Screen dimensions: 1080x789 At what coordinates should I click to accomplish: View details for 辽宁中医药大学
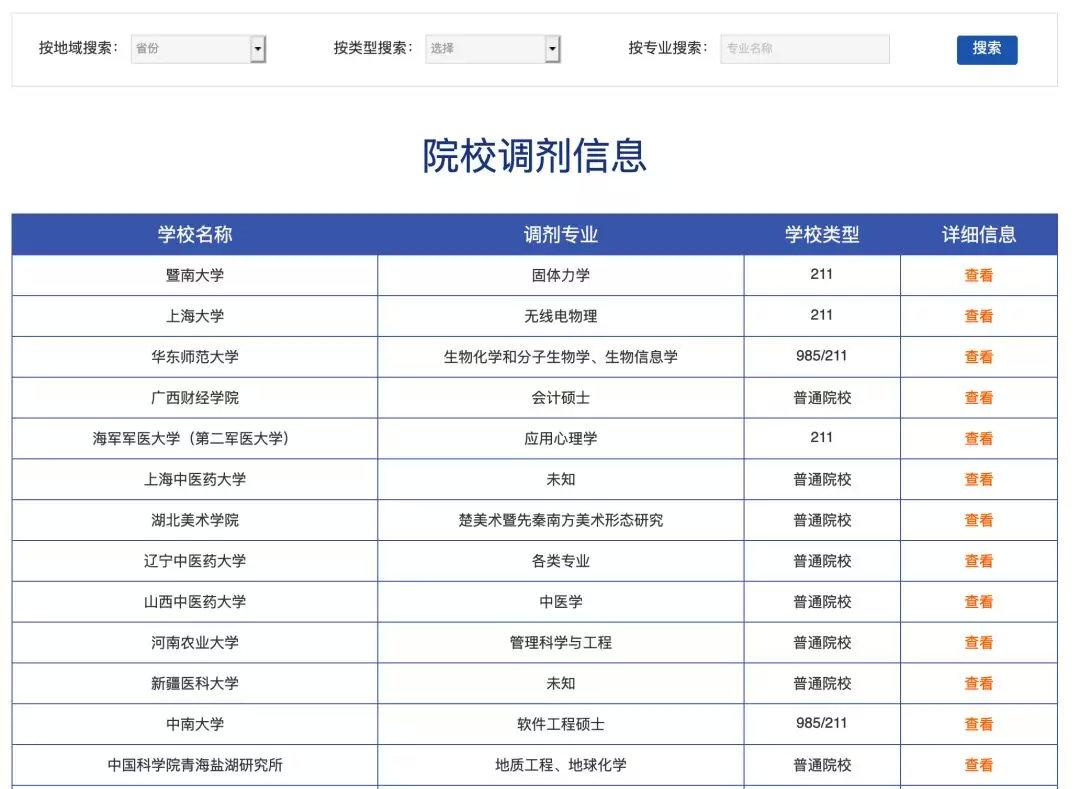point(979,561)
